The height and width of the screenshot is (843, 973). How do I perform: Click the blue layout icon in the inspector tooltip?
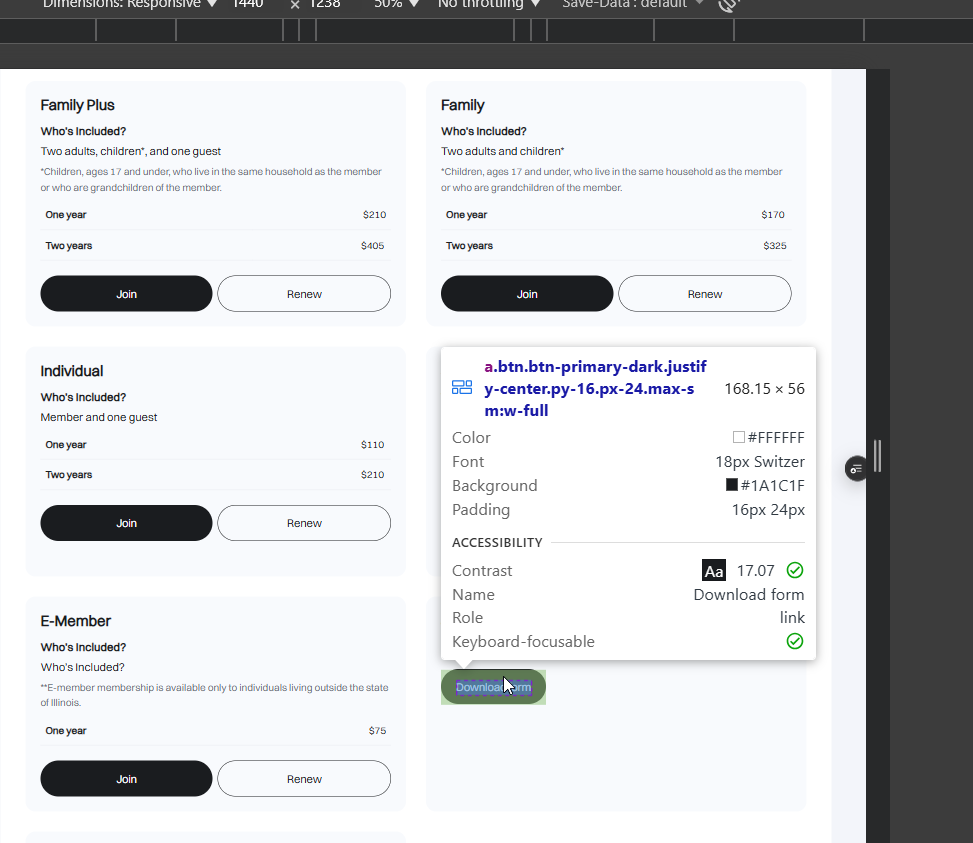click(462, 388)
